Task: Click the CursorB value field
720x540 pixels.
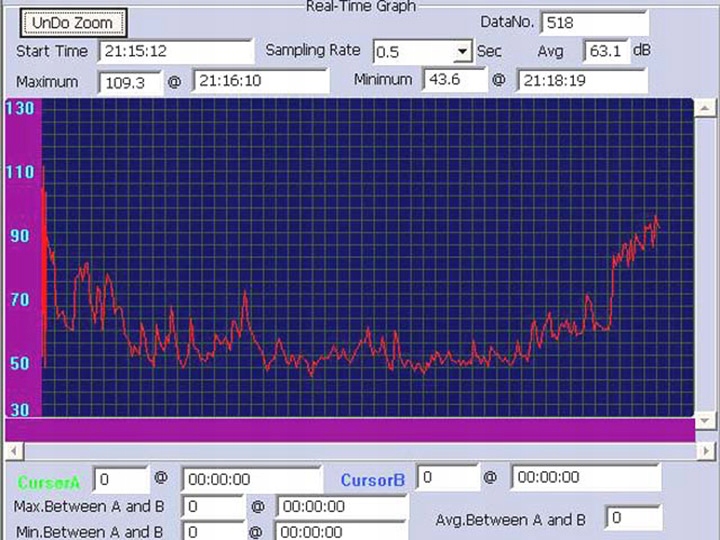Action: (444, 478)
